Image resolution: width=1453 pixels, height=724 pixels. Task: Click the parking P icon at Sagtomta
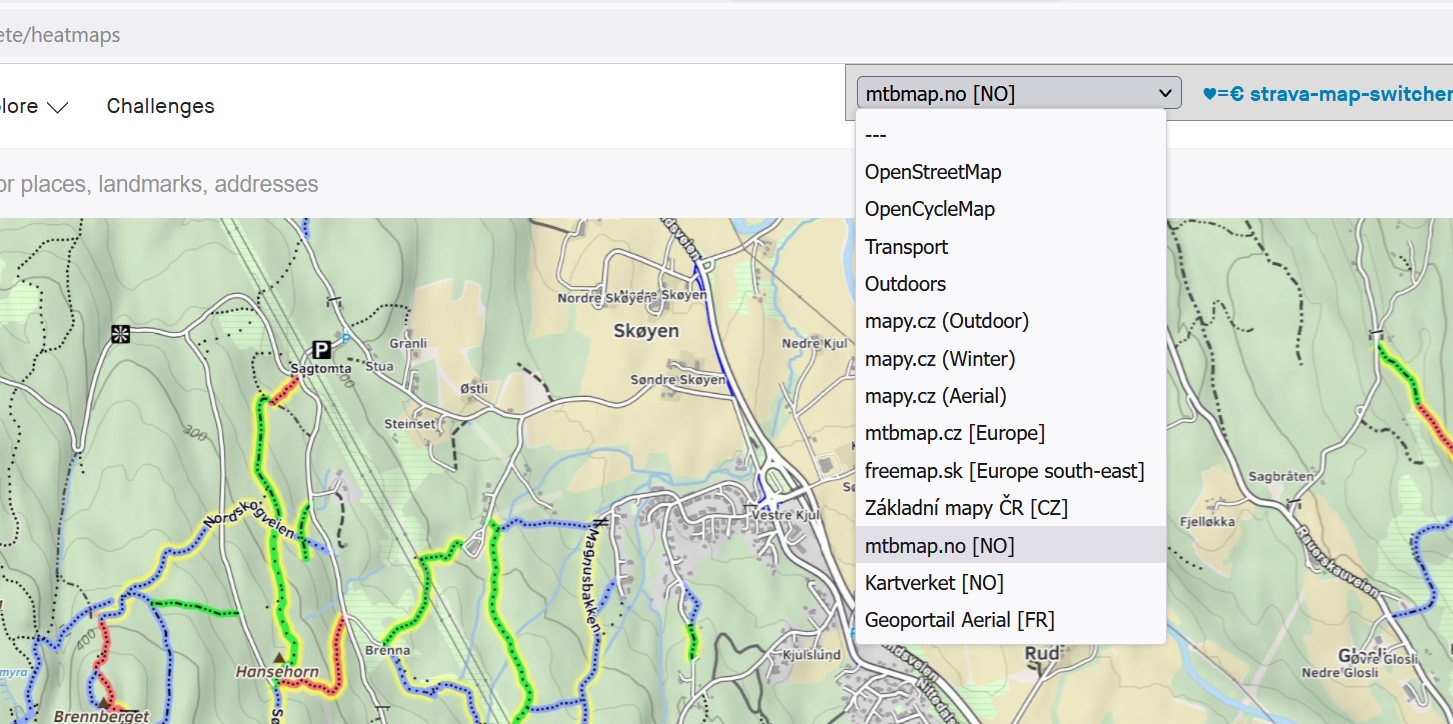[x=321, y=349]
